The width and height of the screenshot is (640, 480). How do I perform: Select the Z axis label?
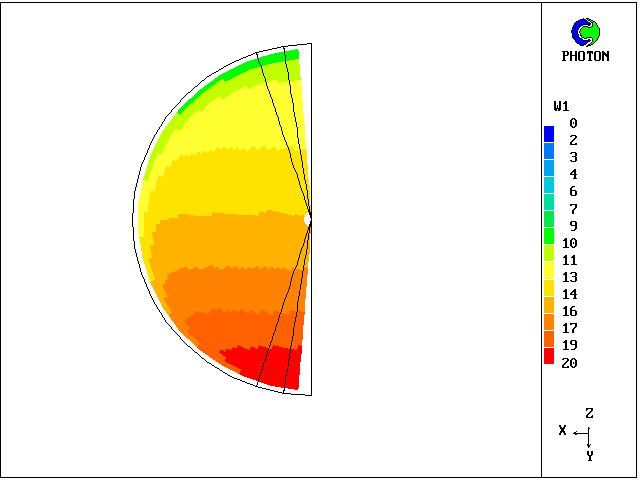590,413
